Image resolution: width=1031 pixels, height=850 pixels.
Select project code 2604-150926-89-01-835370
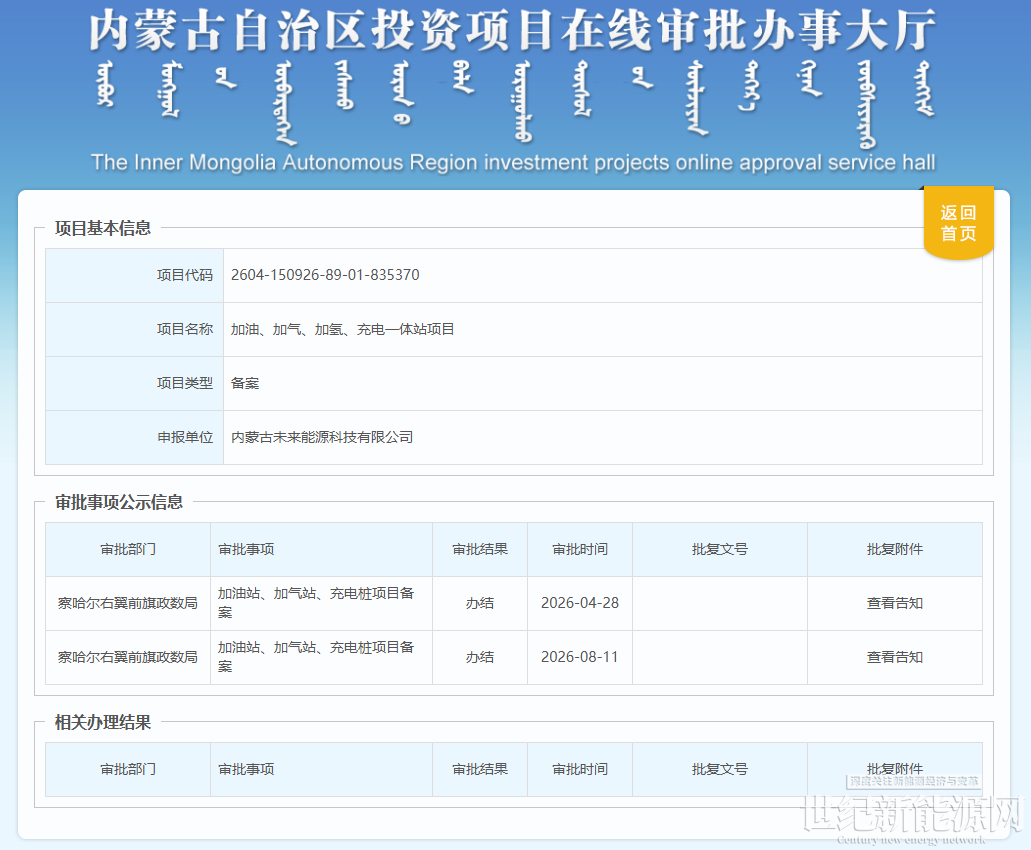coord(325,275)
